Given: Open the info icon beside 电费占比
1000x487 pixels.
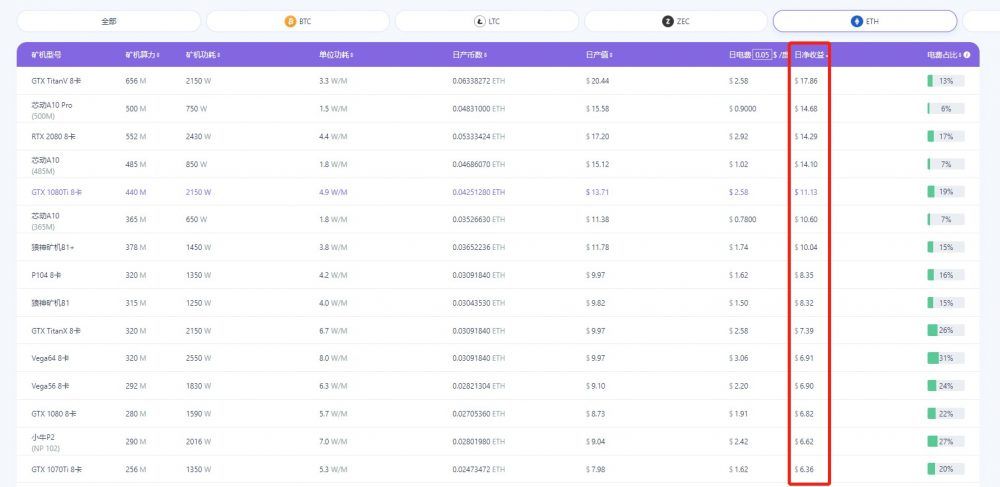Looking at the screenshot, I should coord(967,55).
